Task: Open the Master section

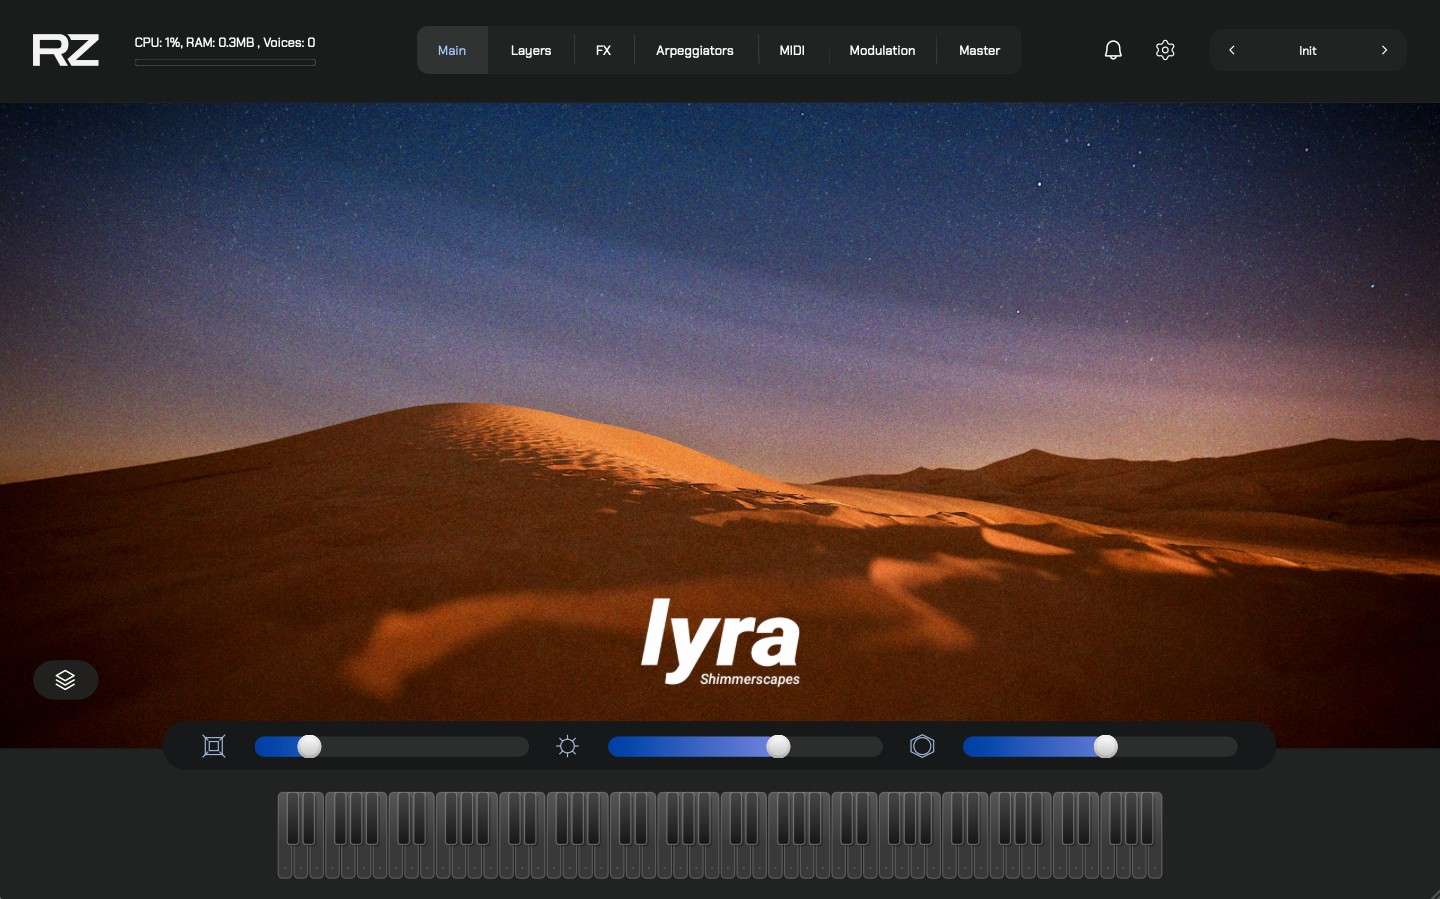Action: pyautogui.click(x=978, y=50)
